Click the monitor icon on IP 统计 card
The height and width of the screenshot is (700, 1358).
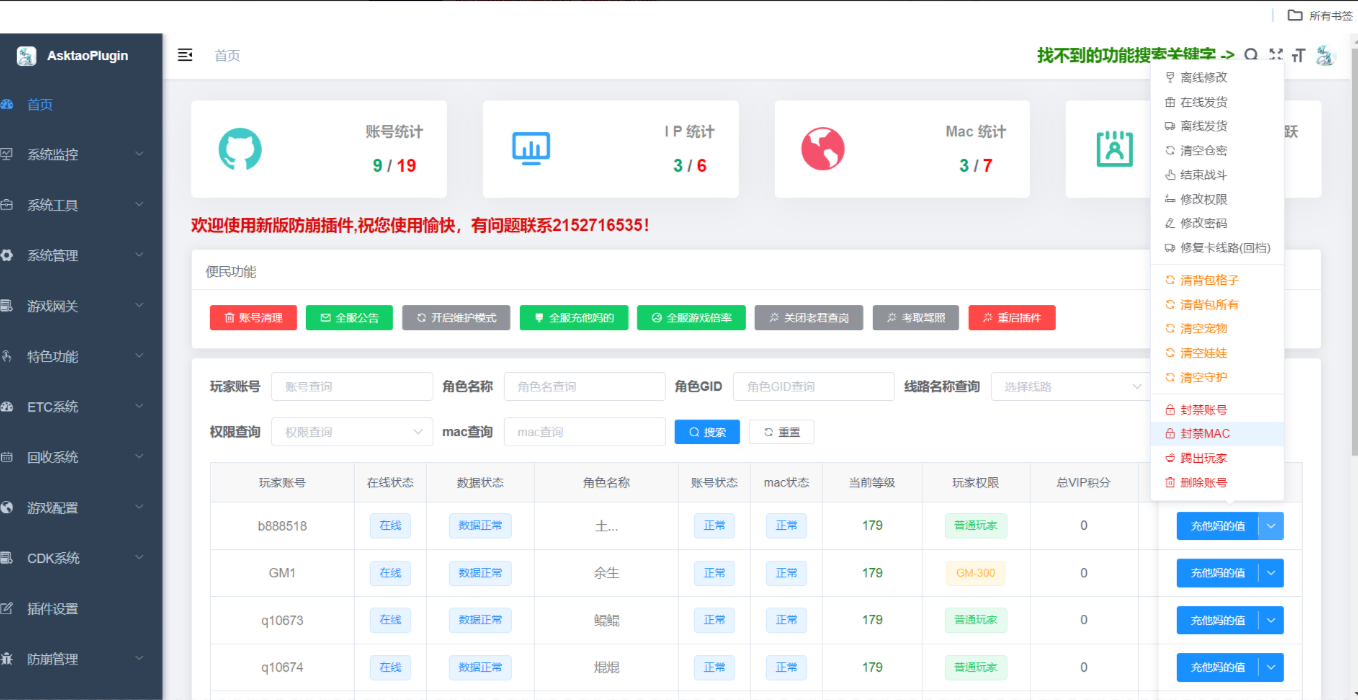tap(531, 149)
